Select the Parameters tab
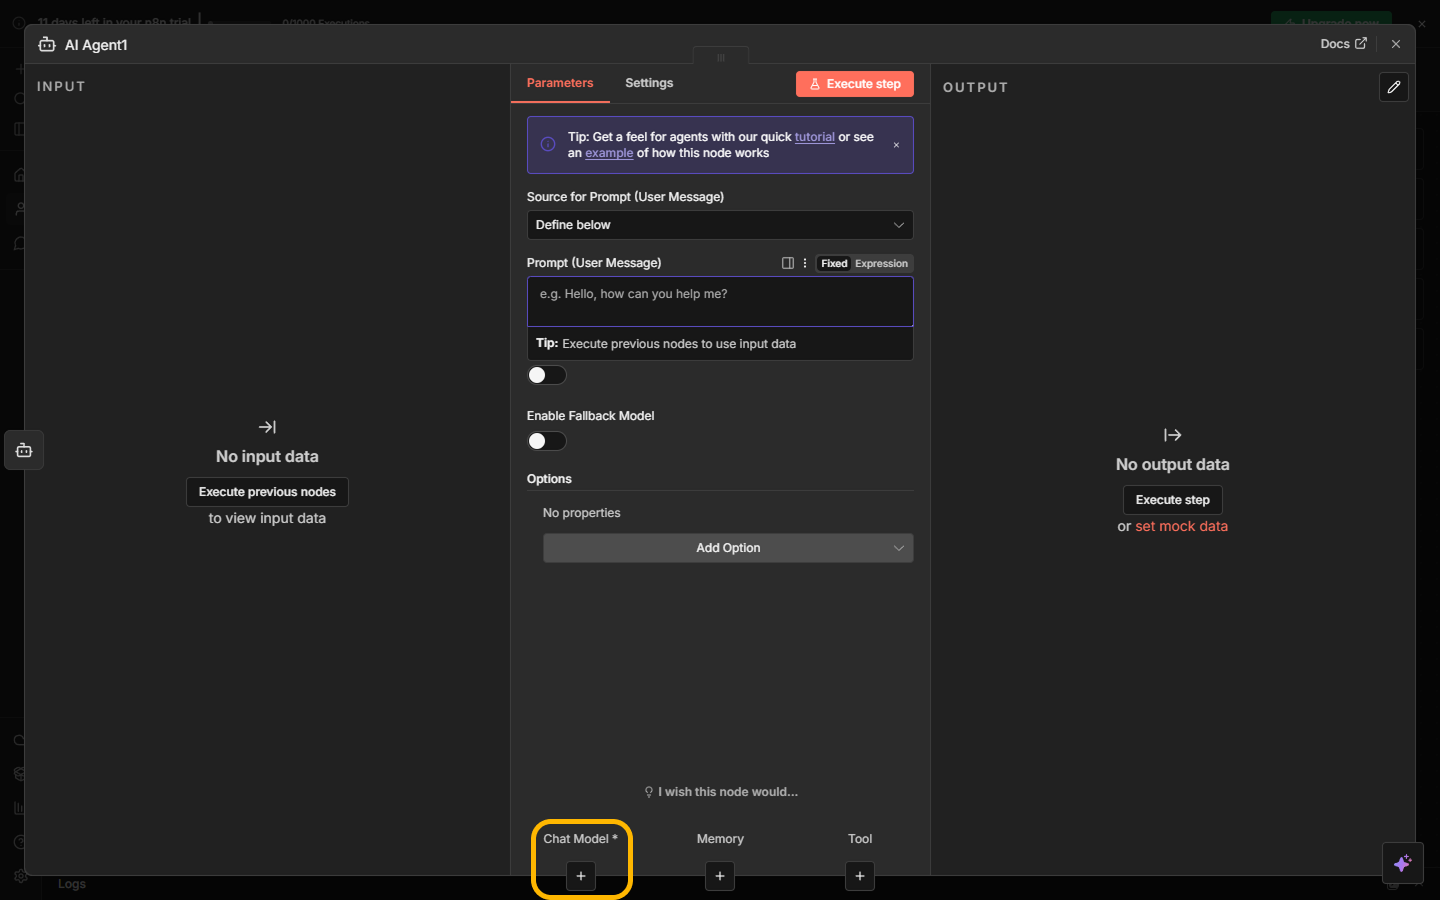This screenshot has width=1440, height=900. tap(560, 83)
